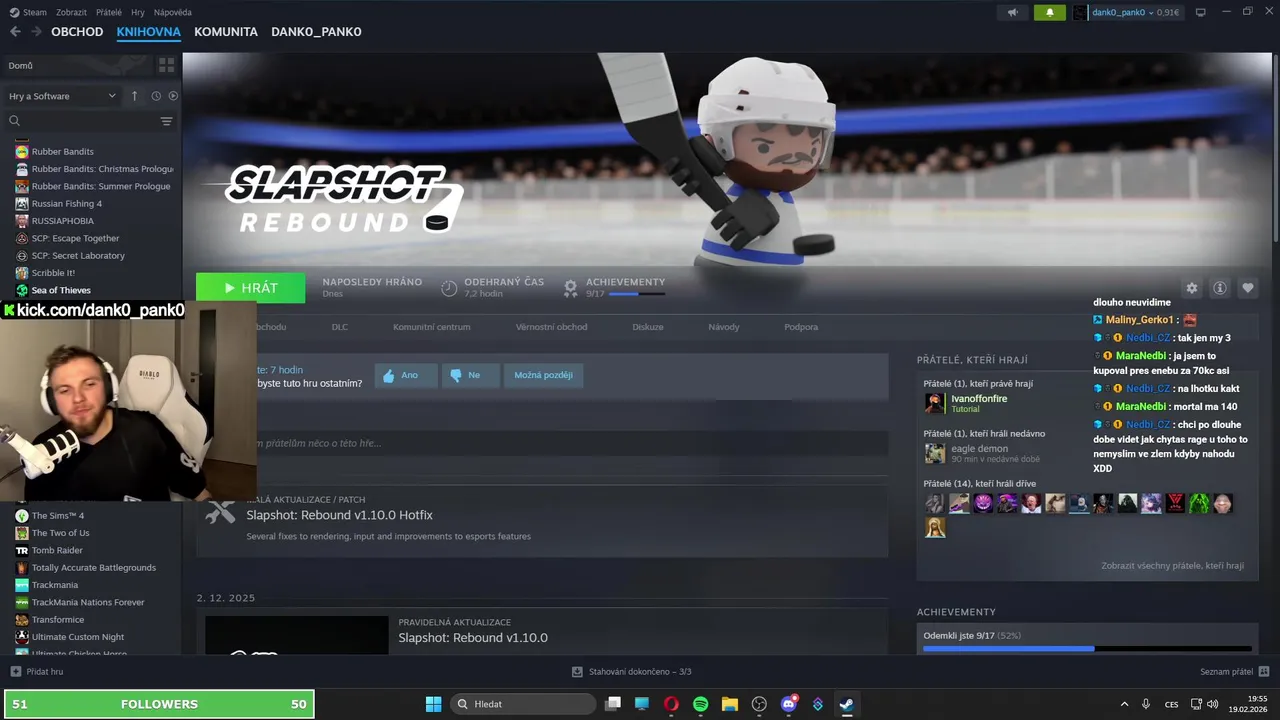Open Spotify from taskbar
1280x720 pixels.
pos(700,704)
